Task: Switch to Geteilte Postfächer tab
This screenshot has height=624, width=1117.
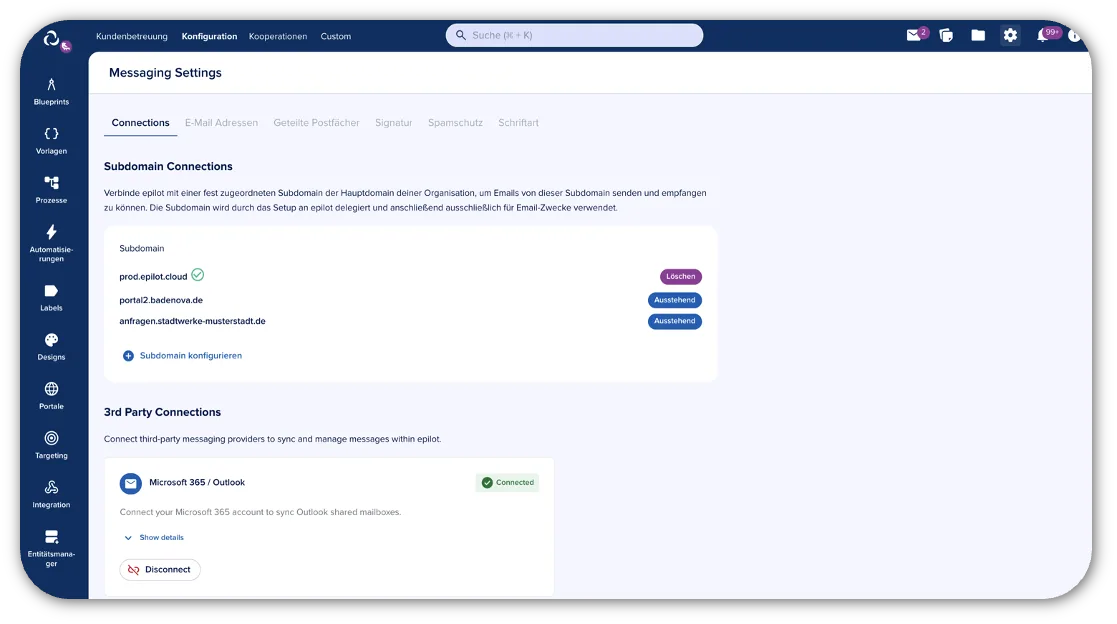Action: pos(316,123)
